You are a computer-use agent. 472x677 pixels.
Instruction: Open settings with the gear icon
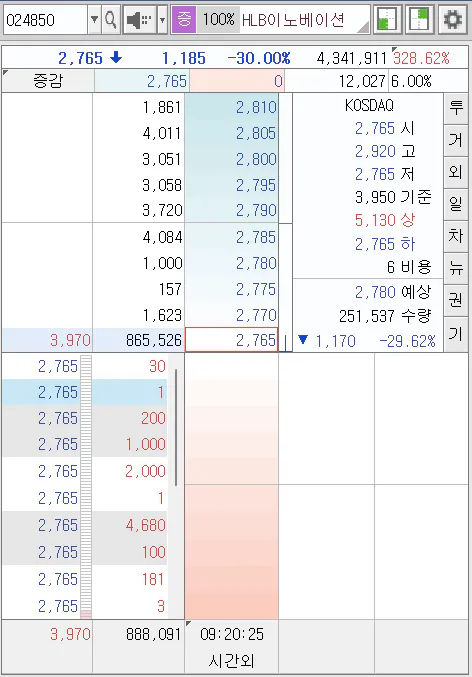coord(453,19)
